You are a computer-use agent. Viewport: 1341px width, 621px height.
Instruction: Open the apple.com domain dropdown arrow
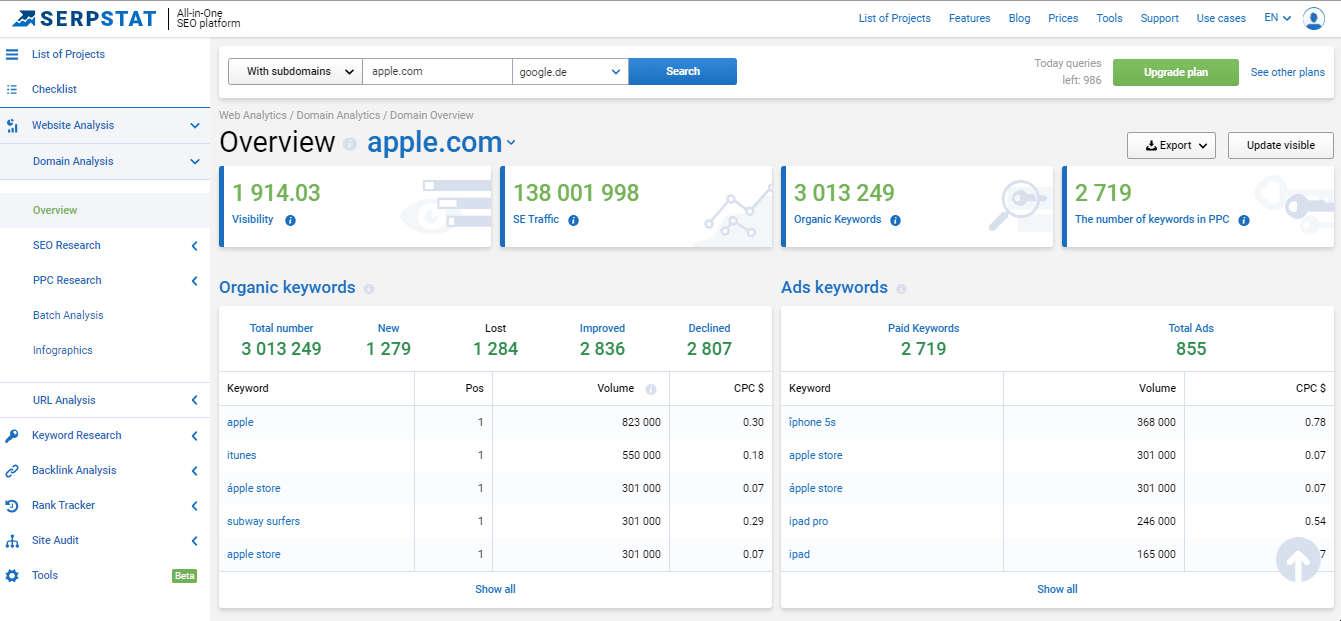coord(511,143)
